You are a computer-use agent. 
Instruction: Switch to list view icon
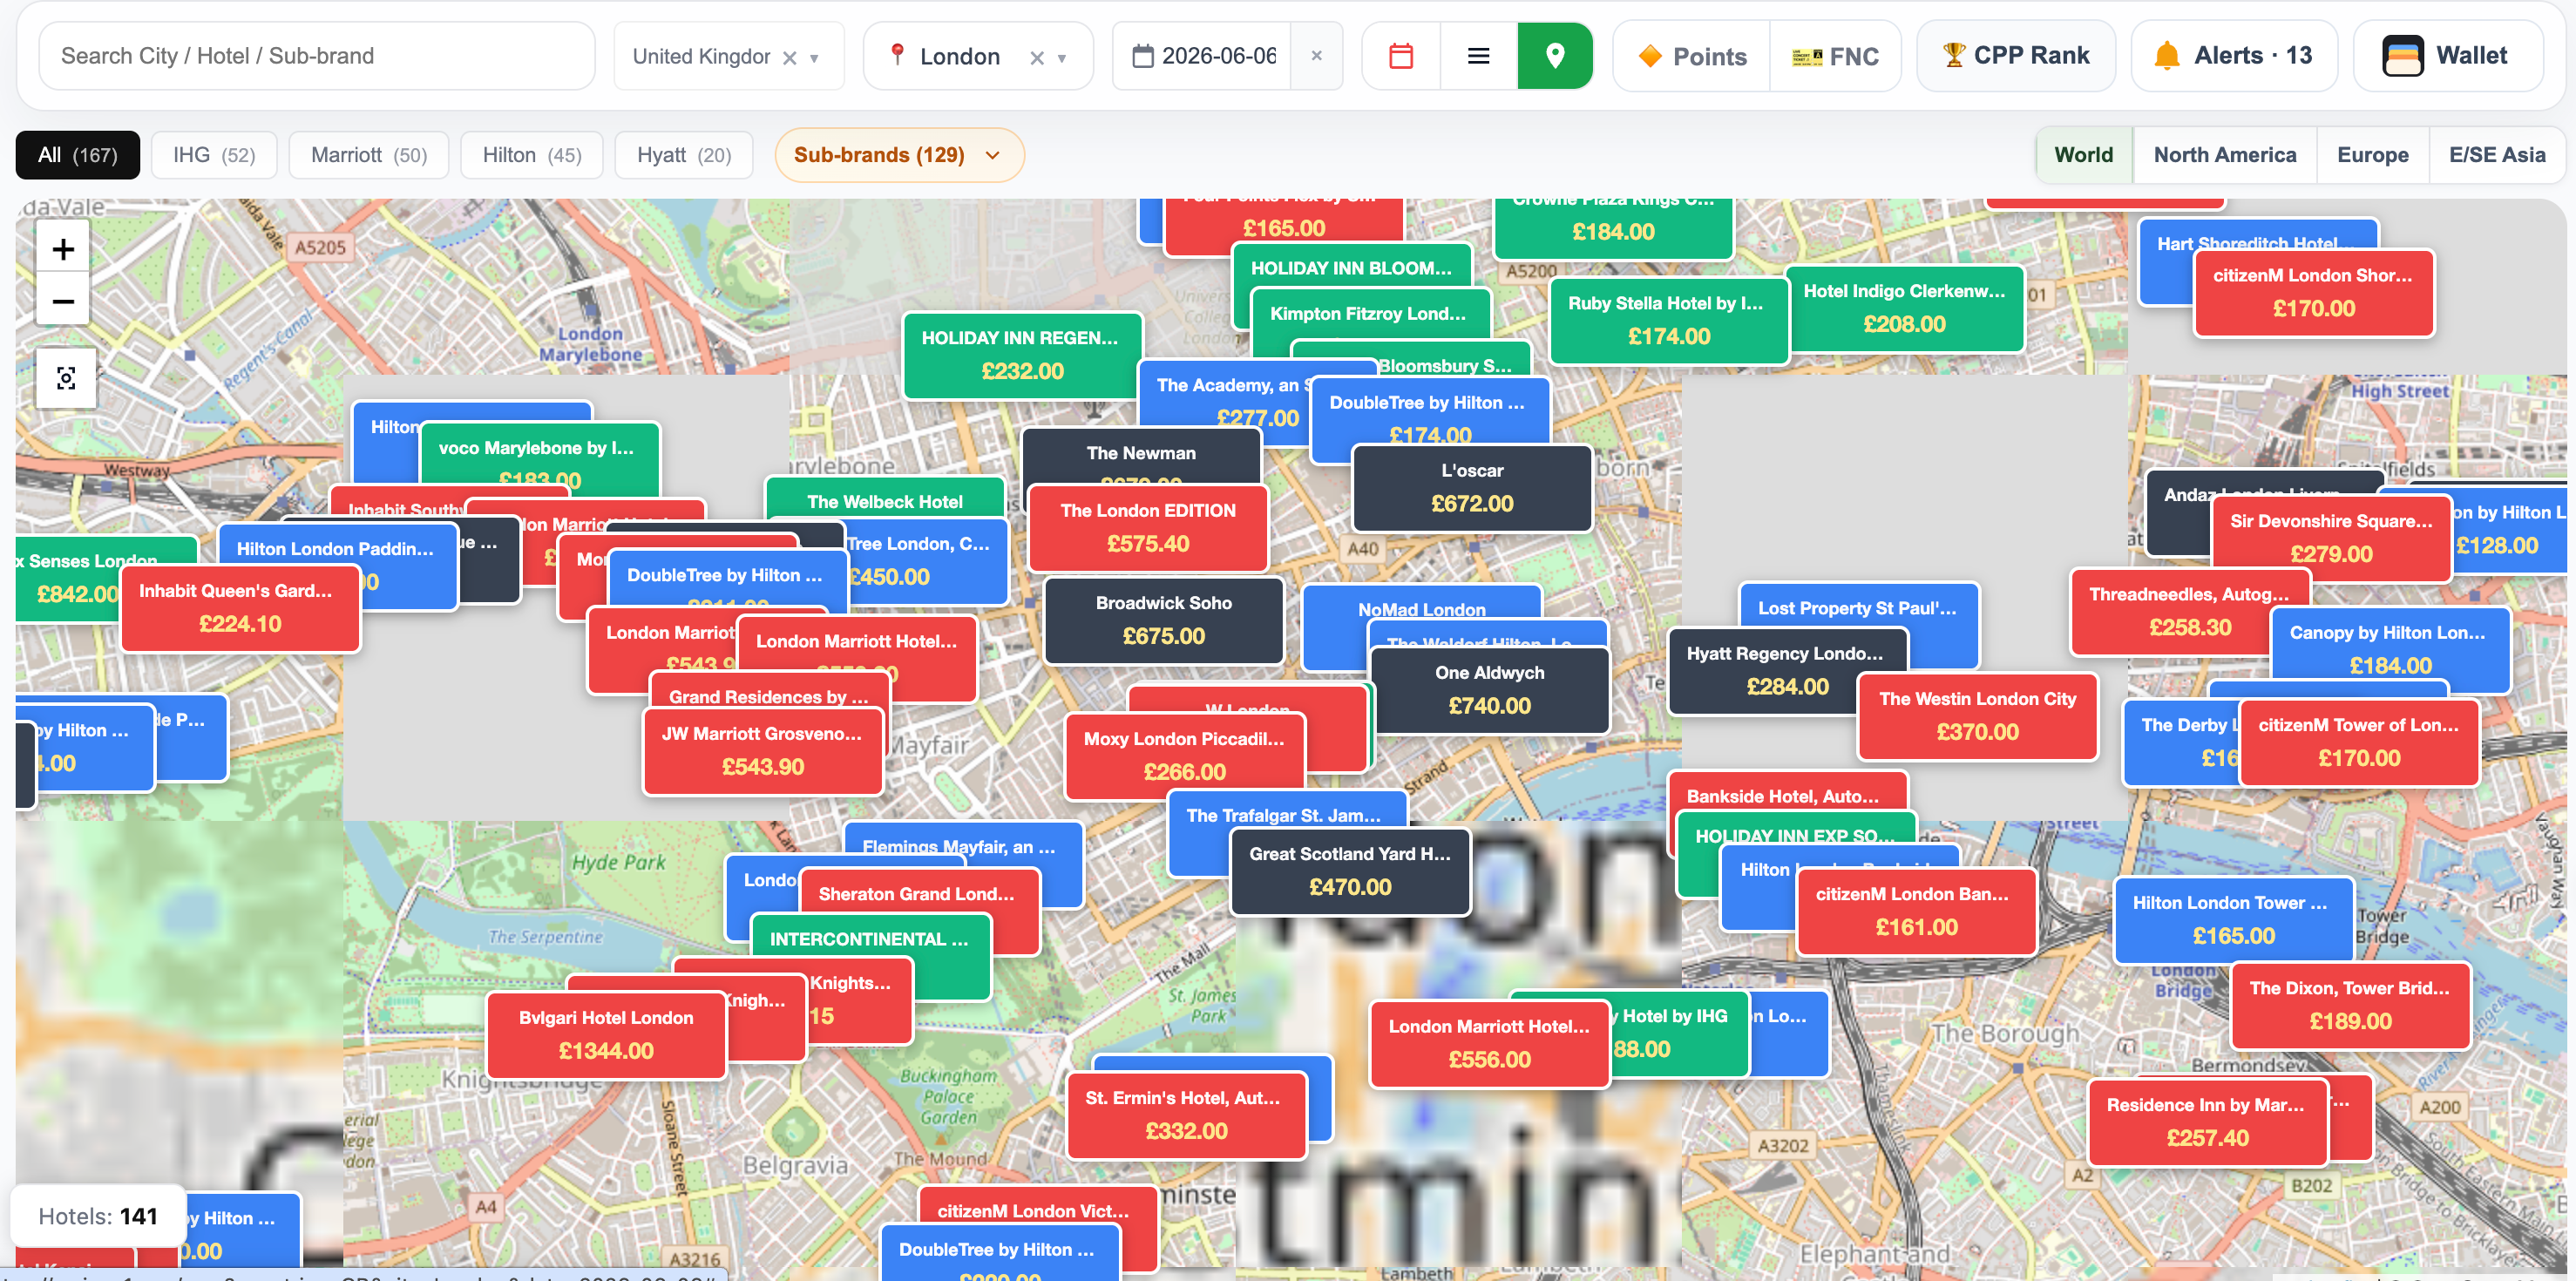[1478, 56]
